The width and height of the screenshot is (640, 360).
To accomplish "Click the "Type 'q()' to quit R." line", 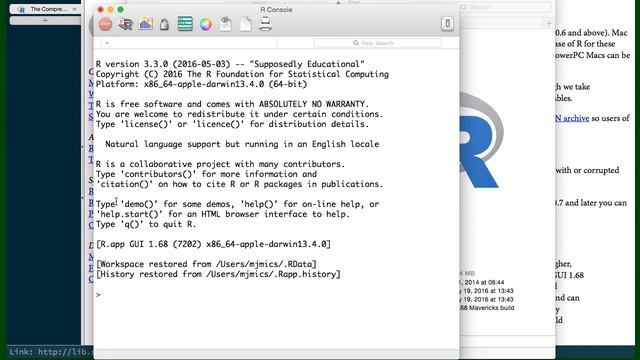I will (146, 224).
